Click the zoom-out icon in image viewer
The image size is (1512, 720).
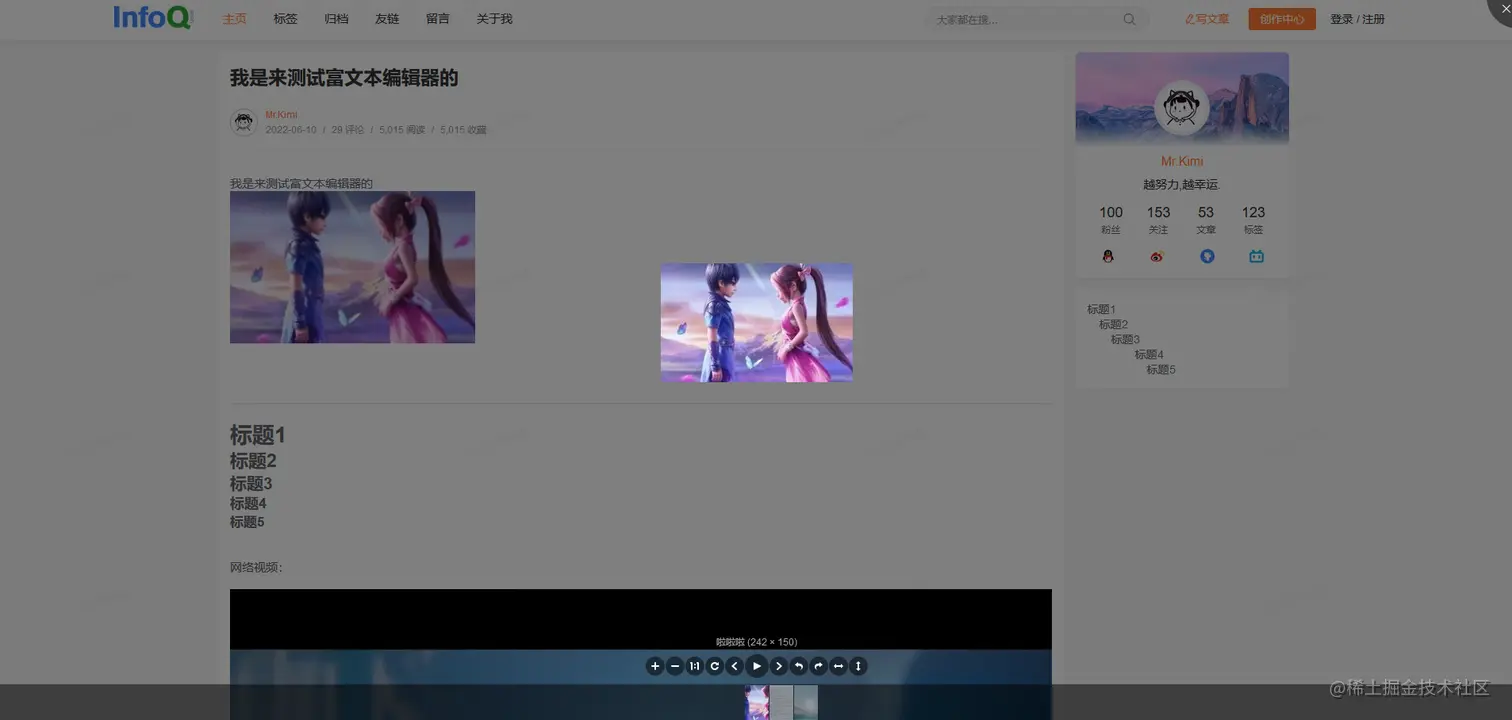pyautogui.click(x=675, y=666)
